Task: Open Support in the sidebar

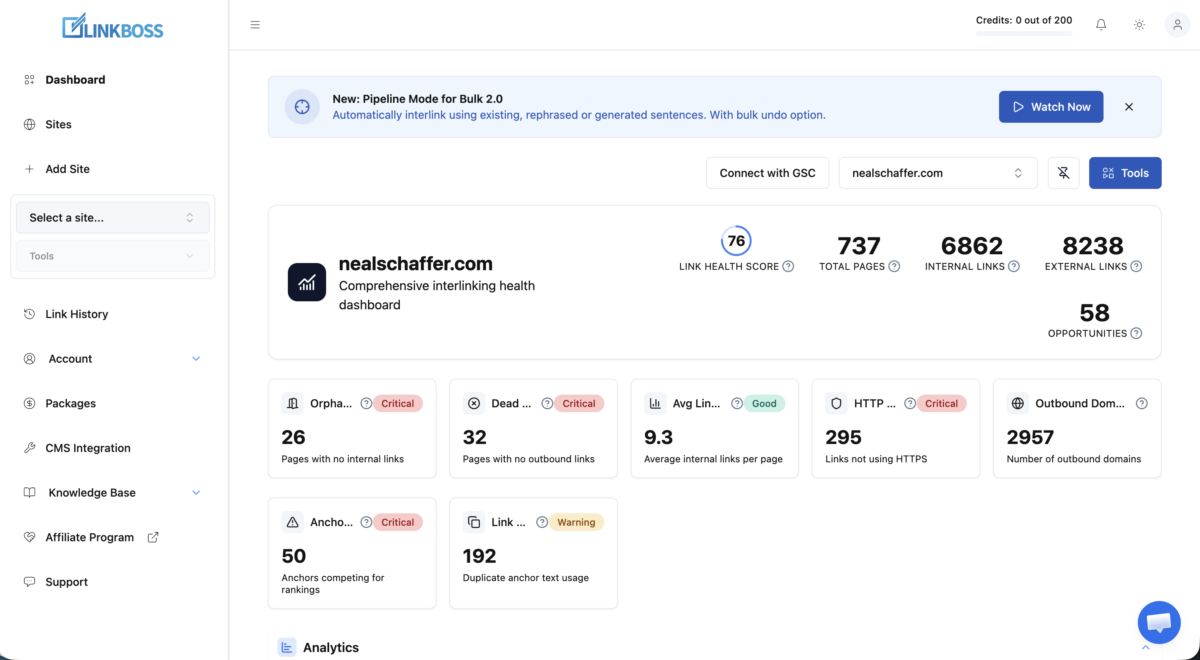Action: point(66,582)
